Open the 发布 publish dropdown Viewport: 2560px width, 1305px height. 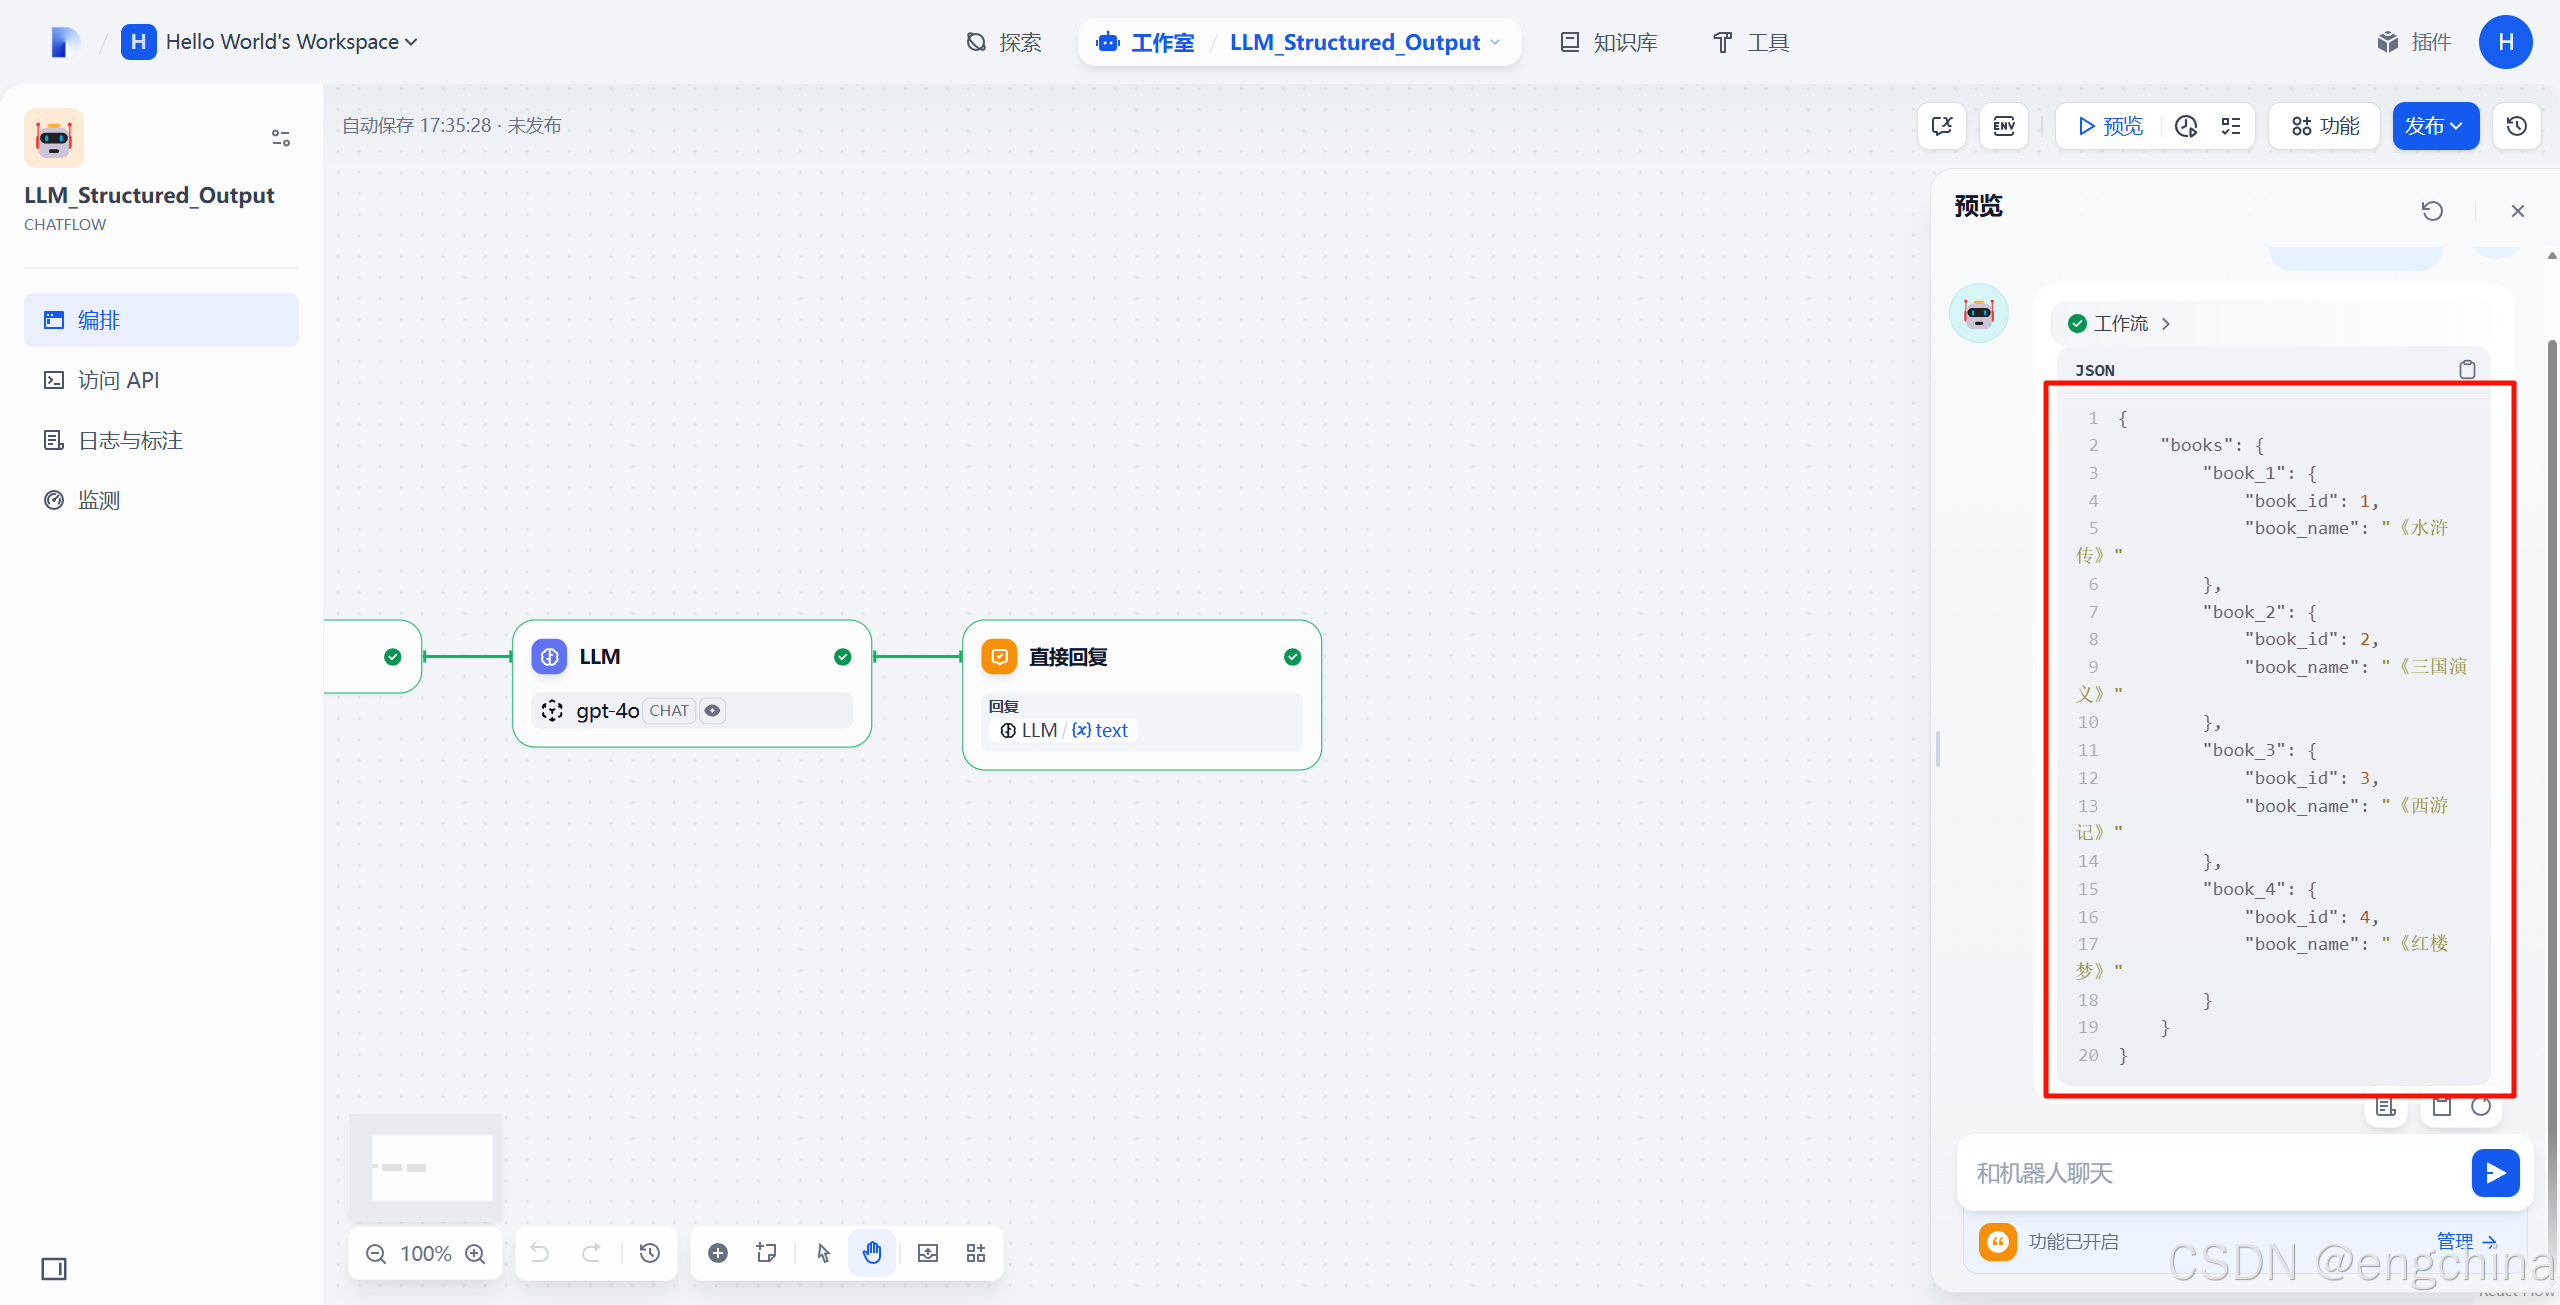(x=2434, y=126)
